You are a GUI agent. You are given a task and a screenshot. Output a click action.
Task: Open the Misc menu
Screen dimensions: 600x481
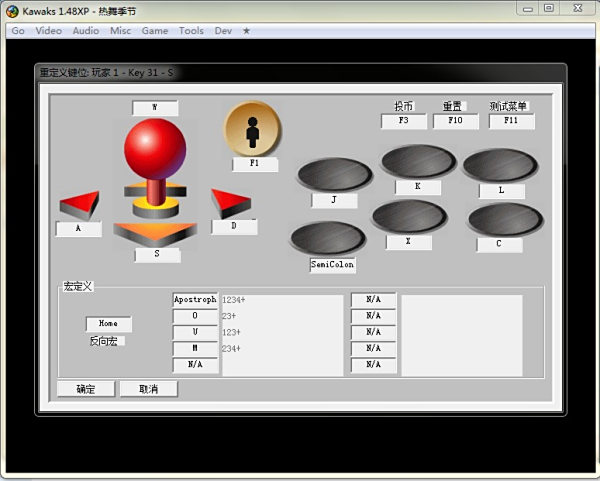(x=121, y=31)
